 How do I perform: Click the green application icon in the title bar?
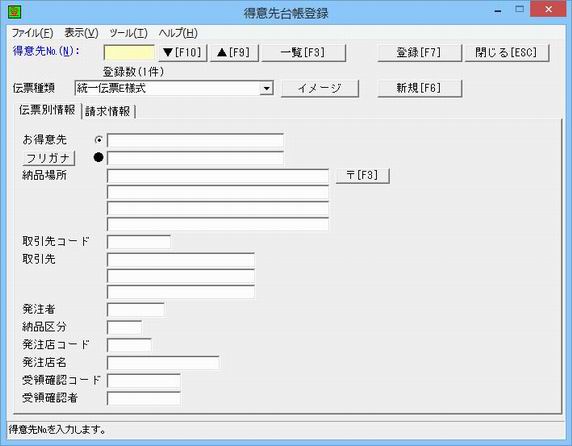tap(14, 12)
